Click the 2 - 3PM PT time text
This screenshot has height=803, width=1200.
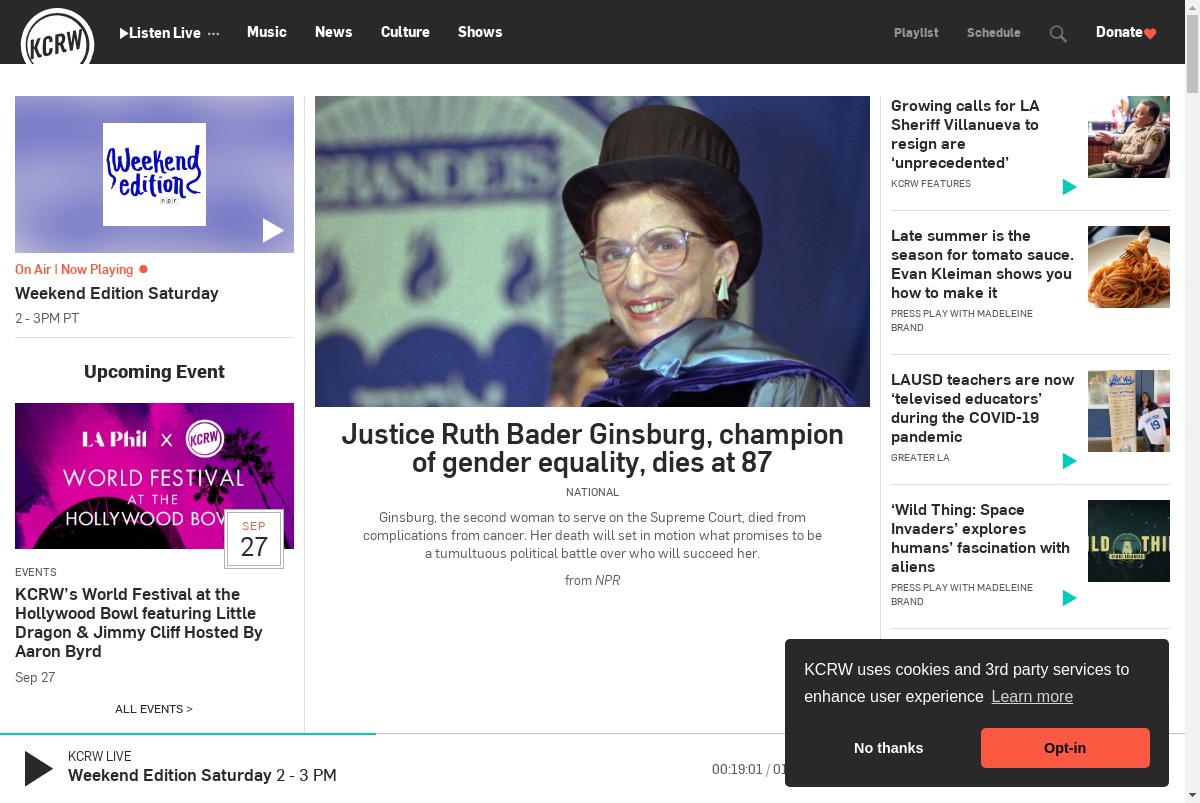(47, 319)
